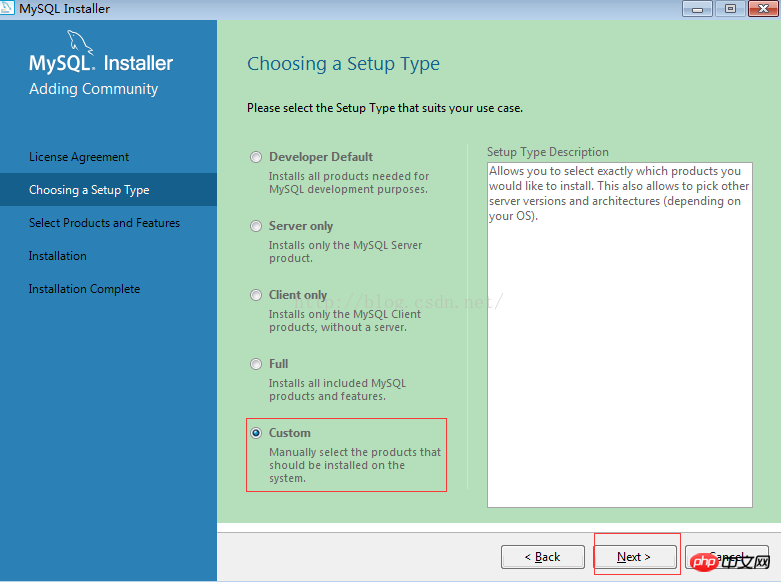Screen dimensions: 781x582
Task: Close the MySQL Installer window
Action: pos(763,8)
